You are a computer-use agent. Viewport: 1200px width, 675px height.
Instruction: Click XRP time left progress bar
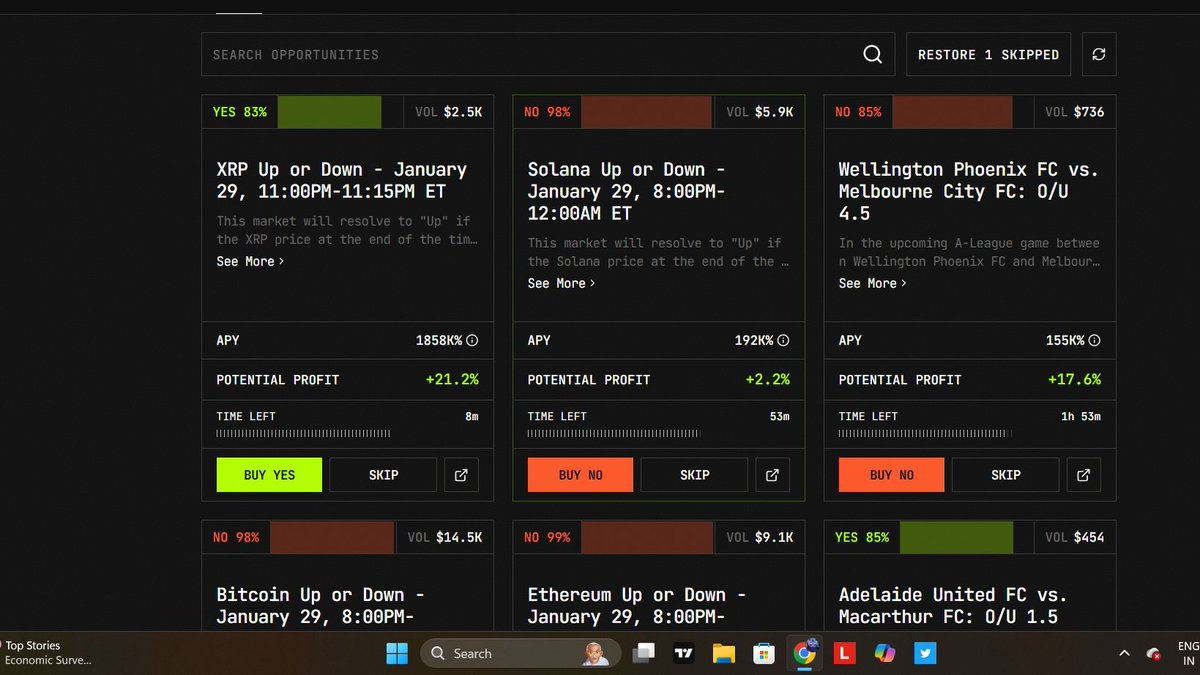[303, 434]
